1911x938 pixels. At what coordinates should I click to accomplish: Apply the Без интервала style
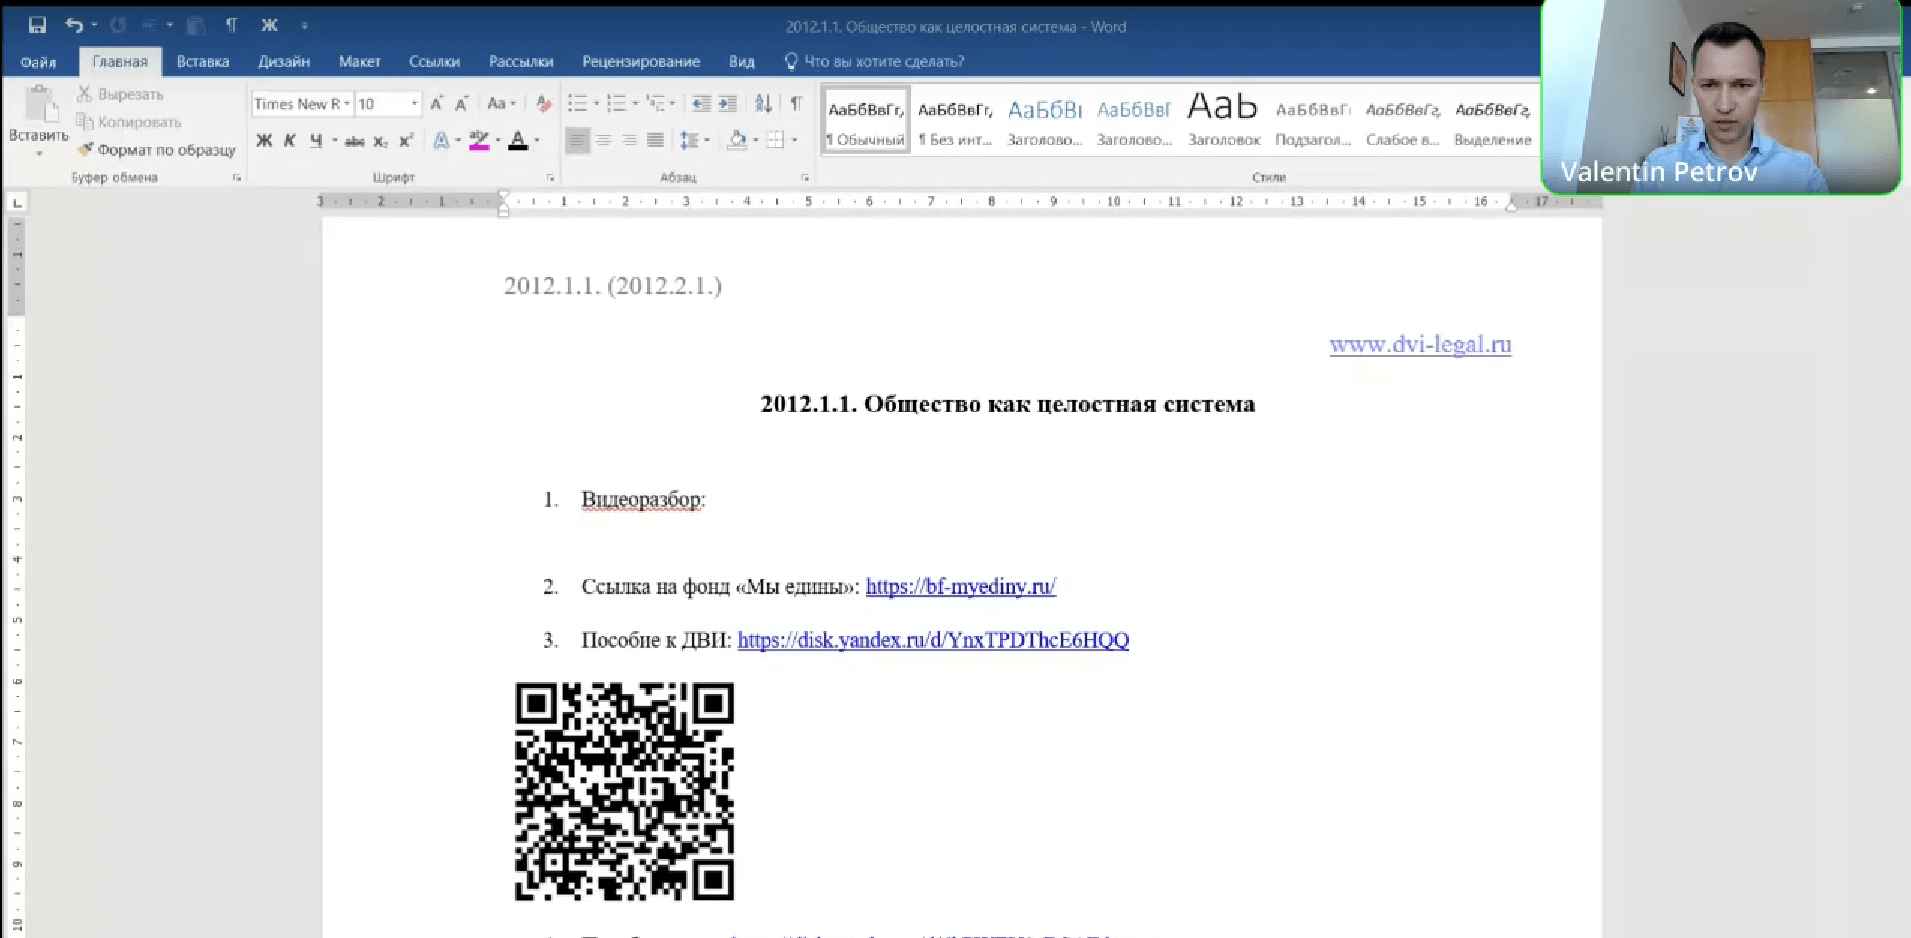coord(955,122)
